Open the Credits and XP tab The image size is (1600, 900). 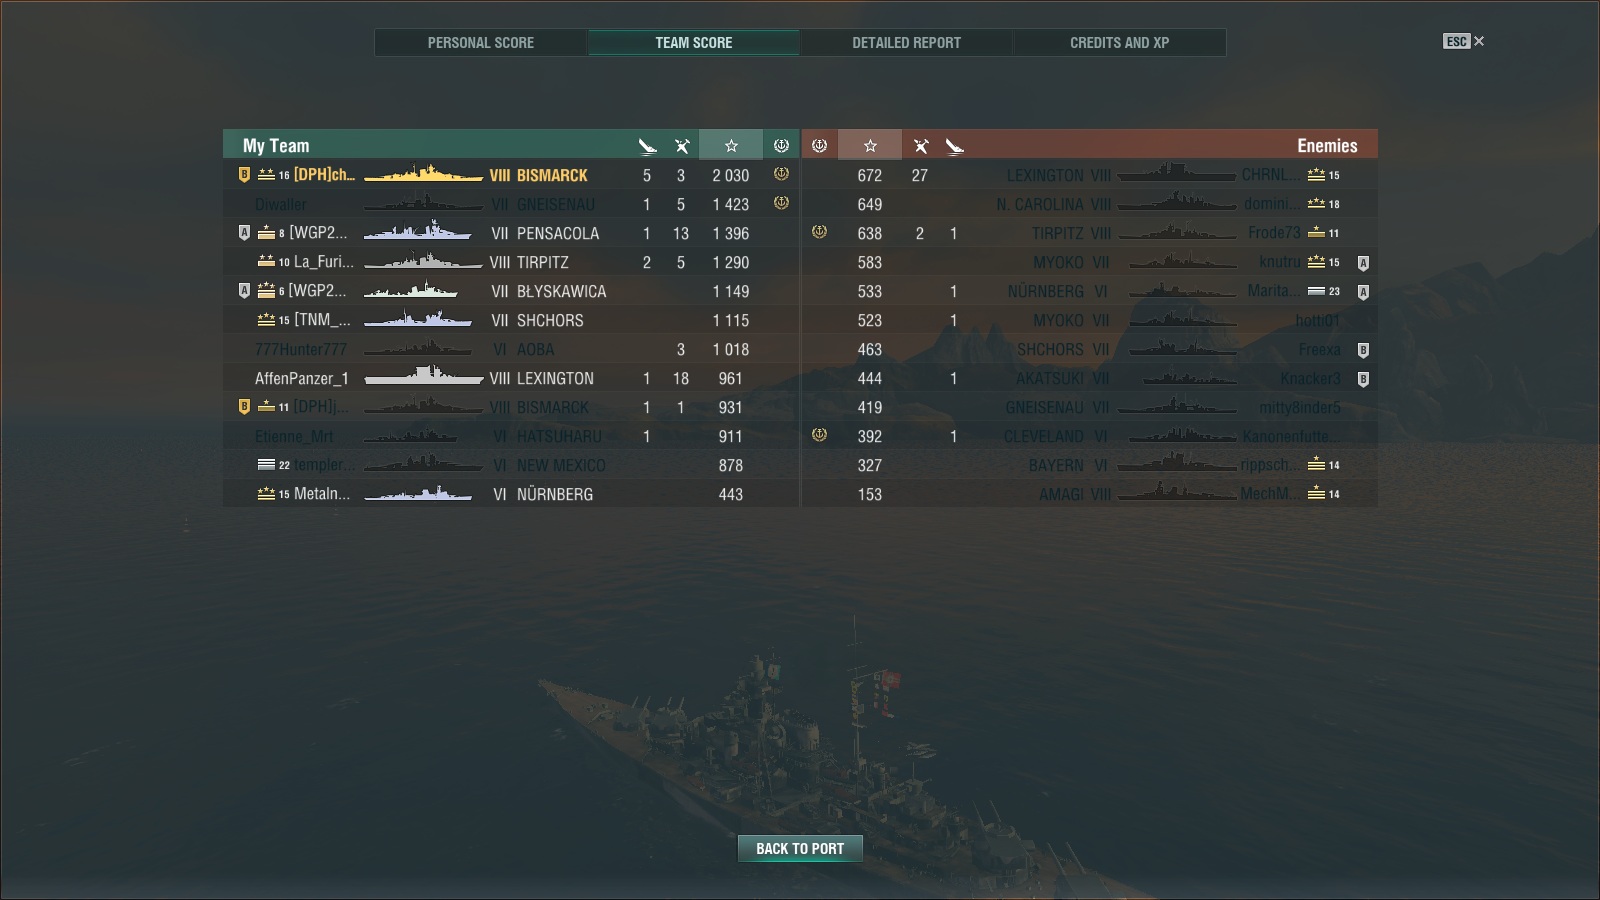pyautogui.click(x=1119, y=42)
